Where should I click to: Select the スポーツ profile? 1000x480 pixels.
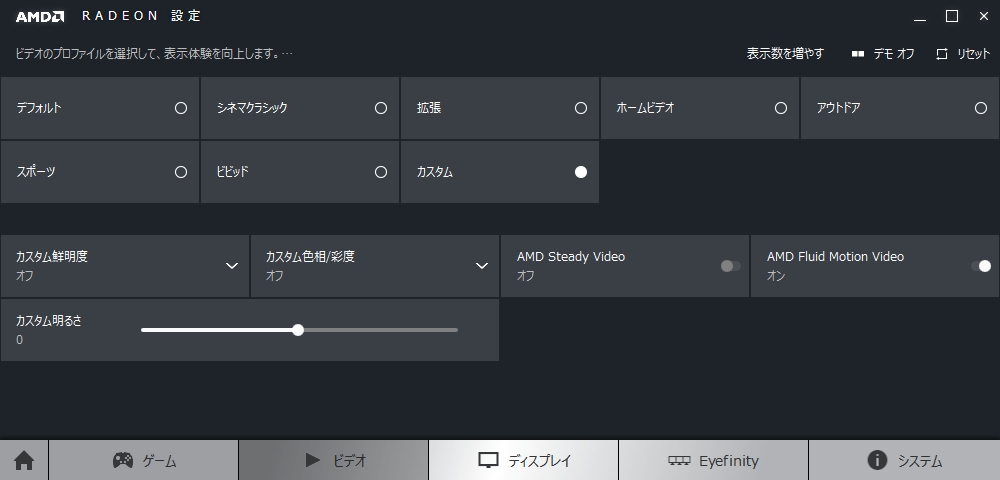click(x=99, y=172)
